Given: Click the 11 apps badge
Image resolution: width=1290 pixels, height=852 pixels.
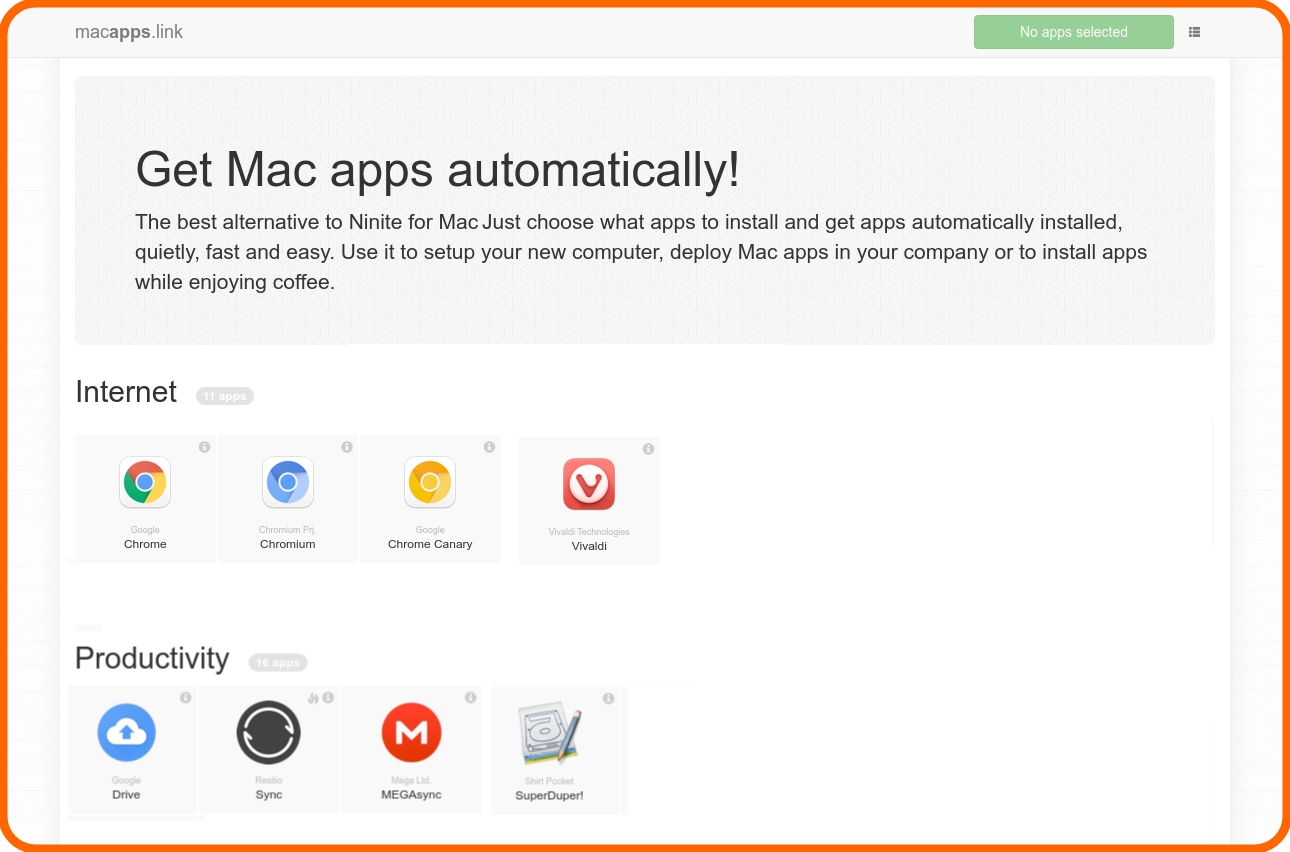Looking at the screenshot, I should click(225, 396).
